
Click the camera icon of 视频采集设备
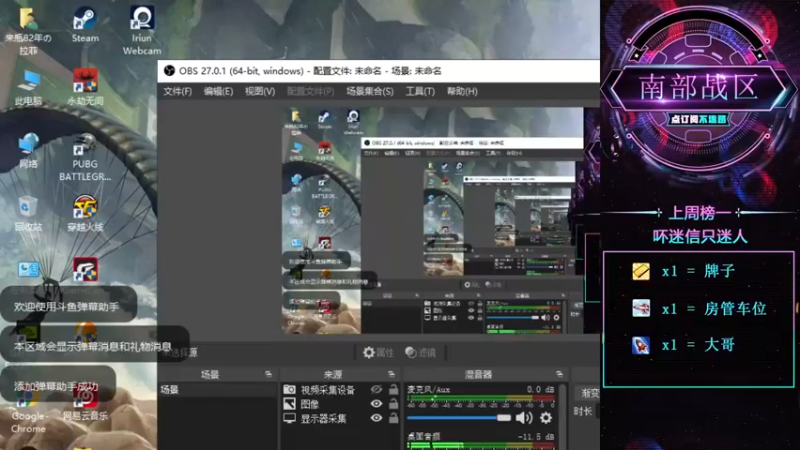tap(289, 389)
